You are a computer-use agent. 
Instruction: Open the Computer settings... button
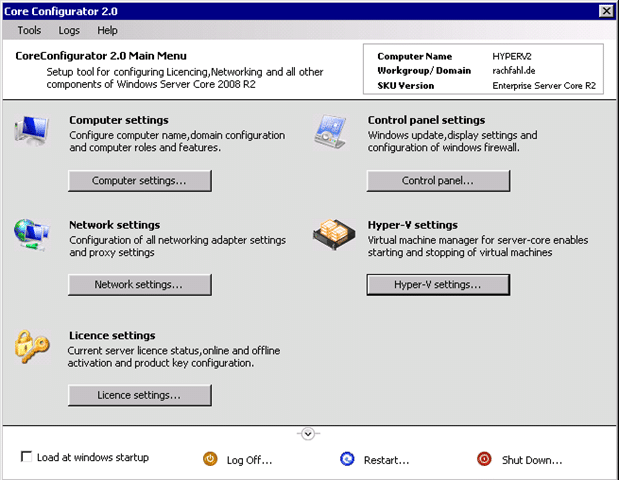(140, 181)
